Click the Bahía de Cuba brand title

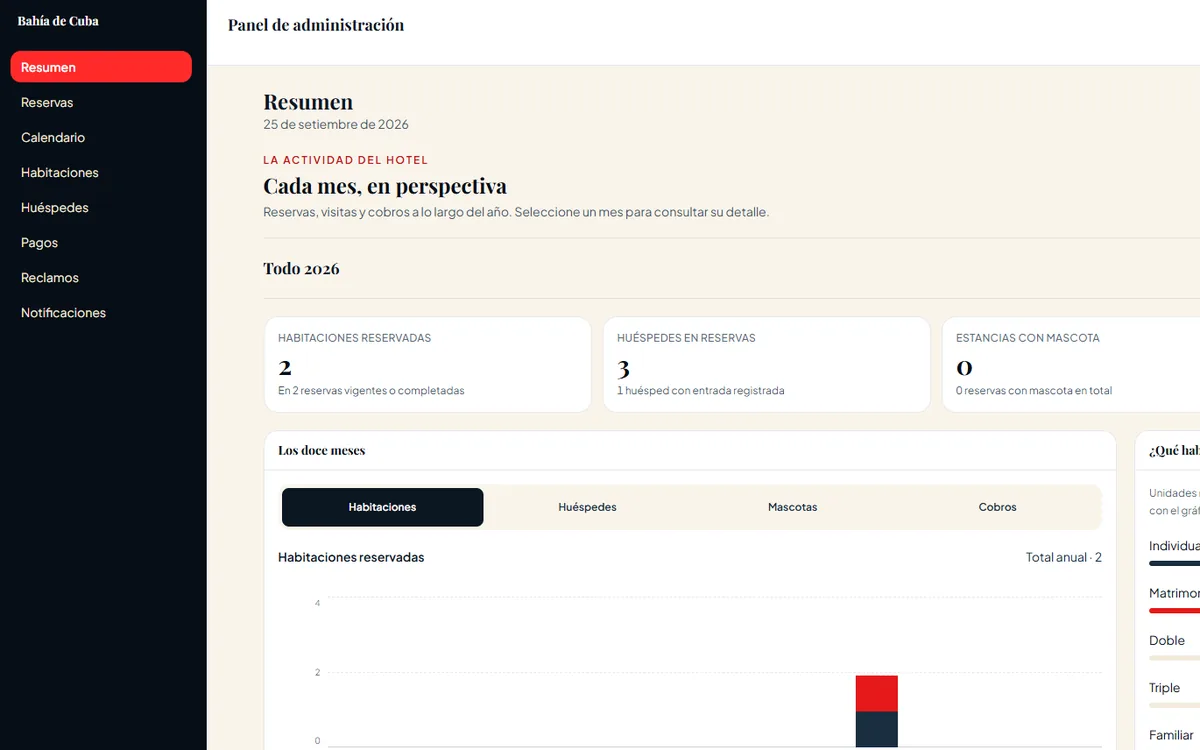pos(58,21)
